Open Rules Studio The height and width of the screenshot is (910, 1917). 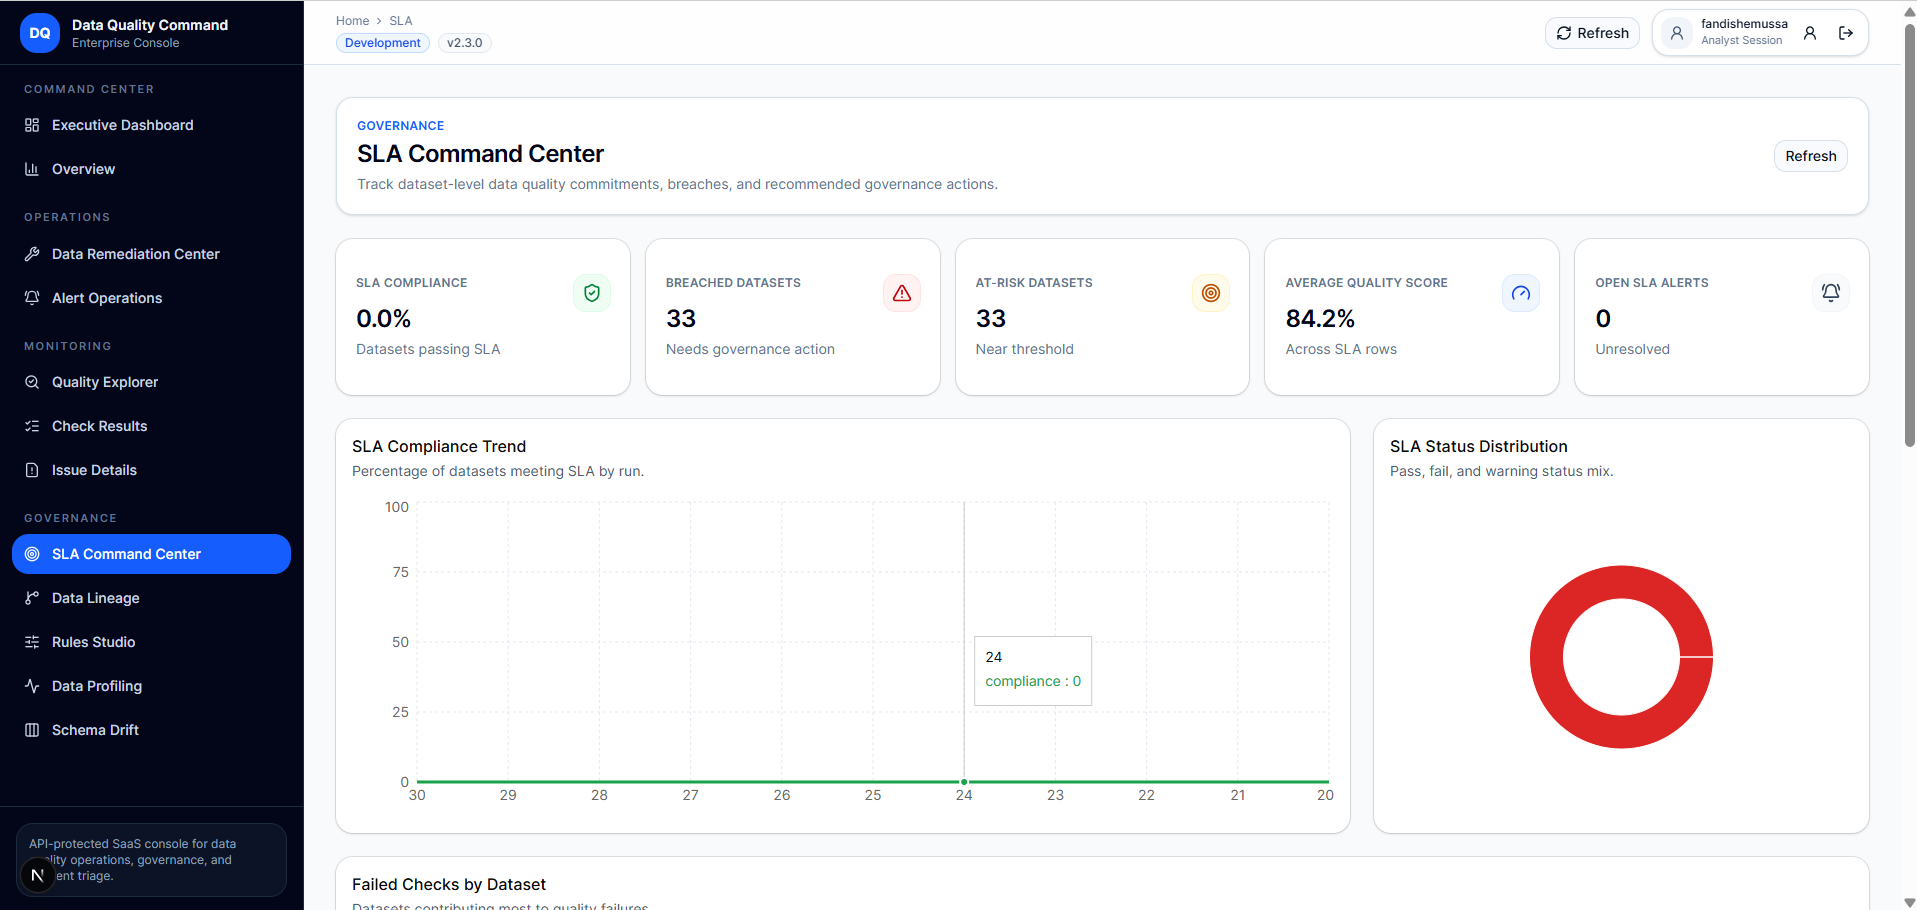[151, 642]
